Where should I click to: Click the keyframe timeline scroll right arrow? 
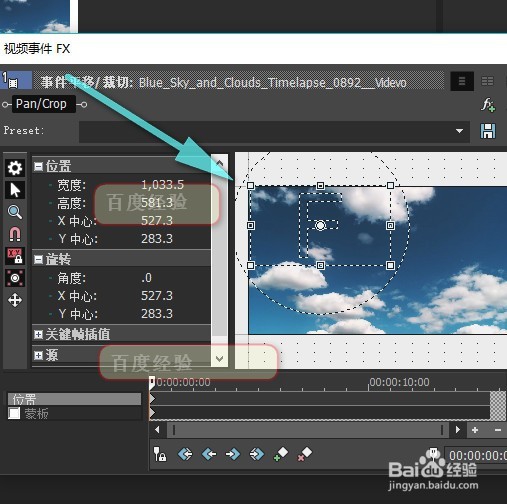(x=458, y=430)
